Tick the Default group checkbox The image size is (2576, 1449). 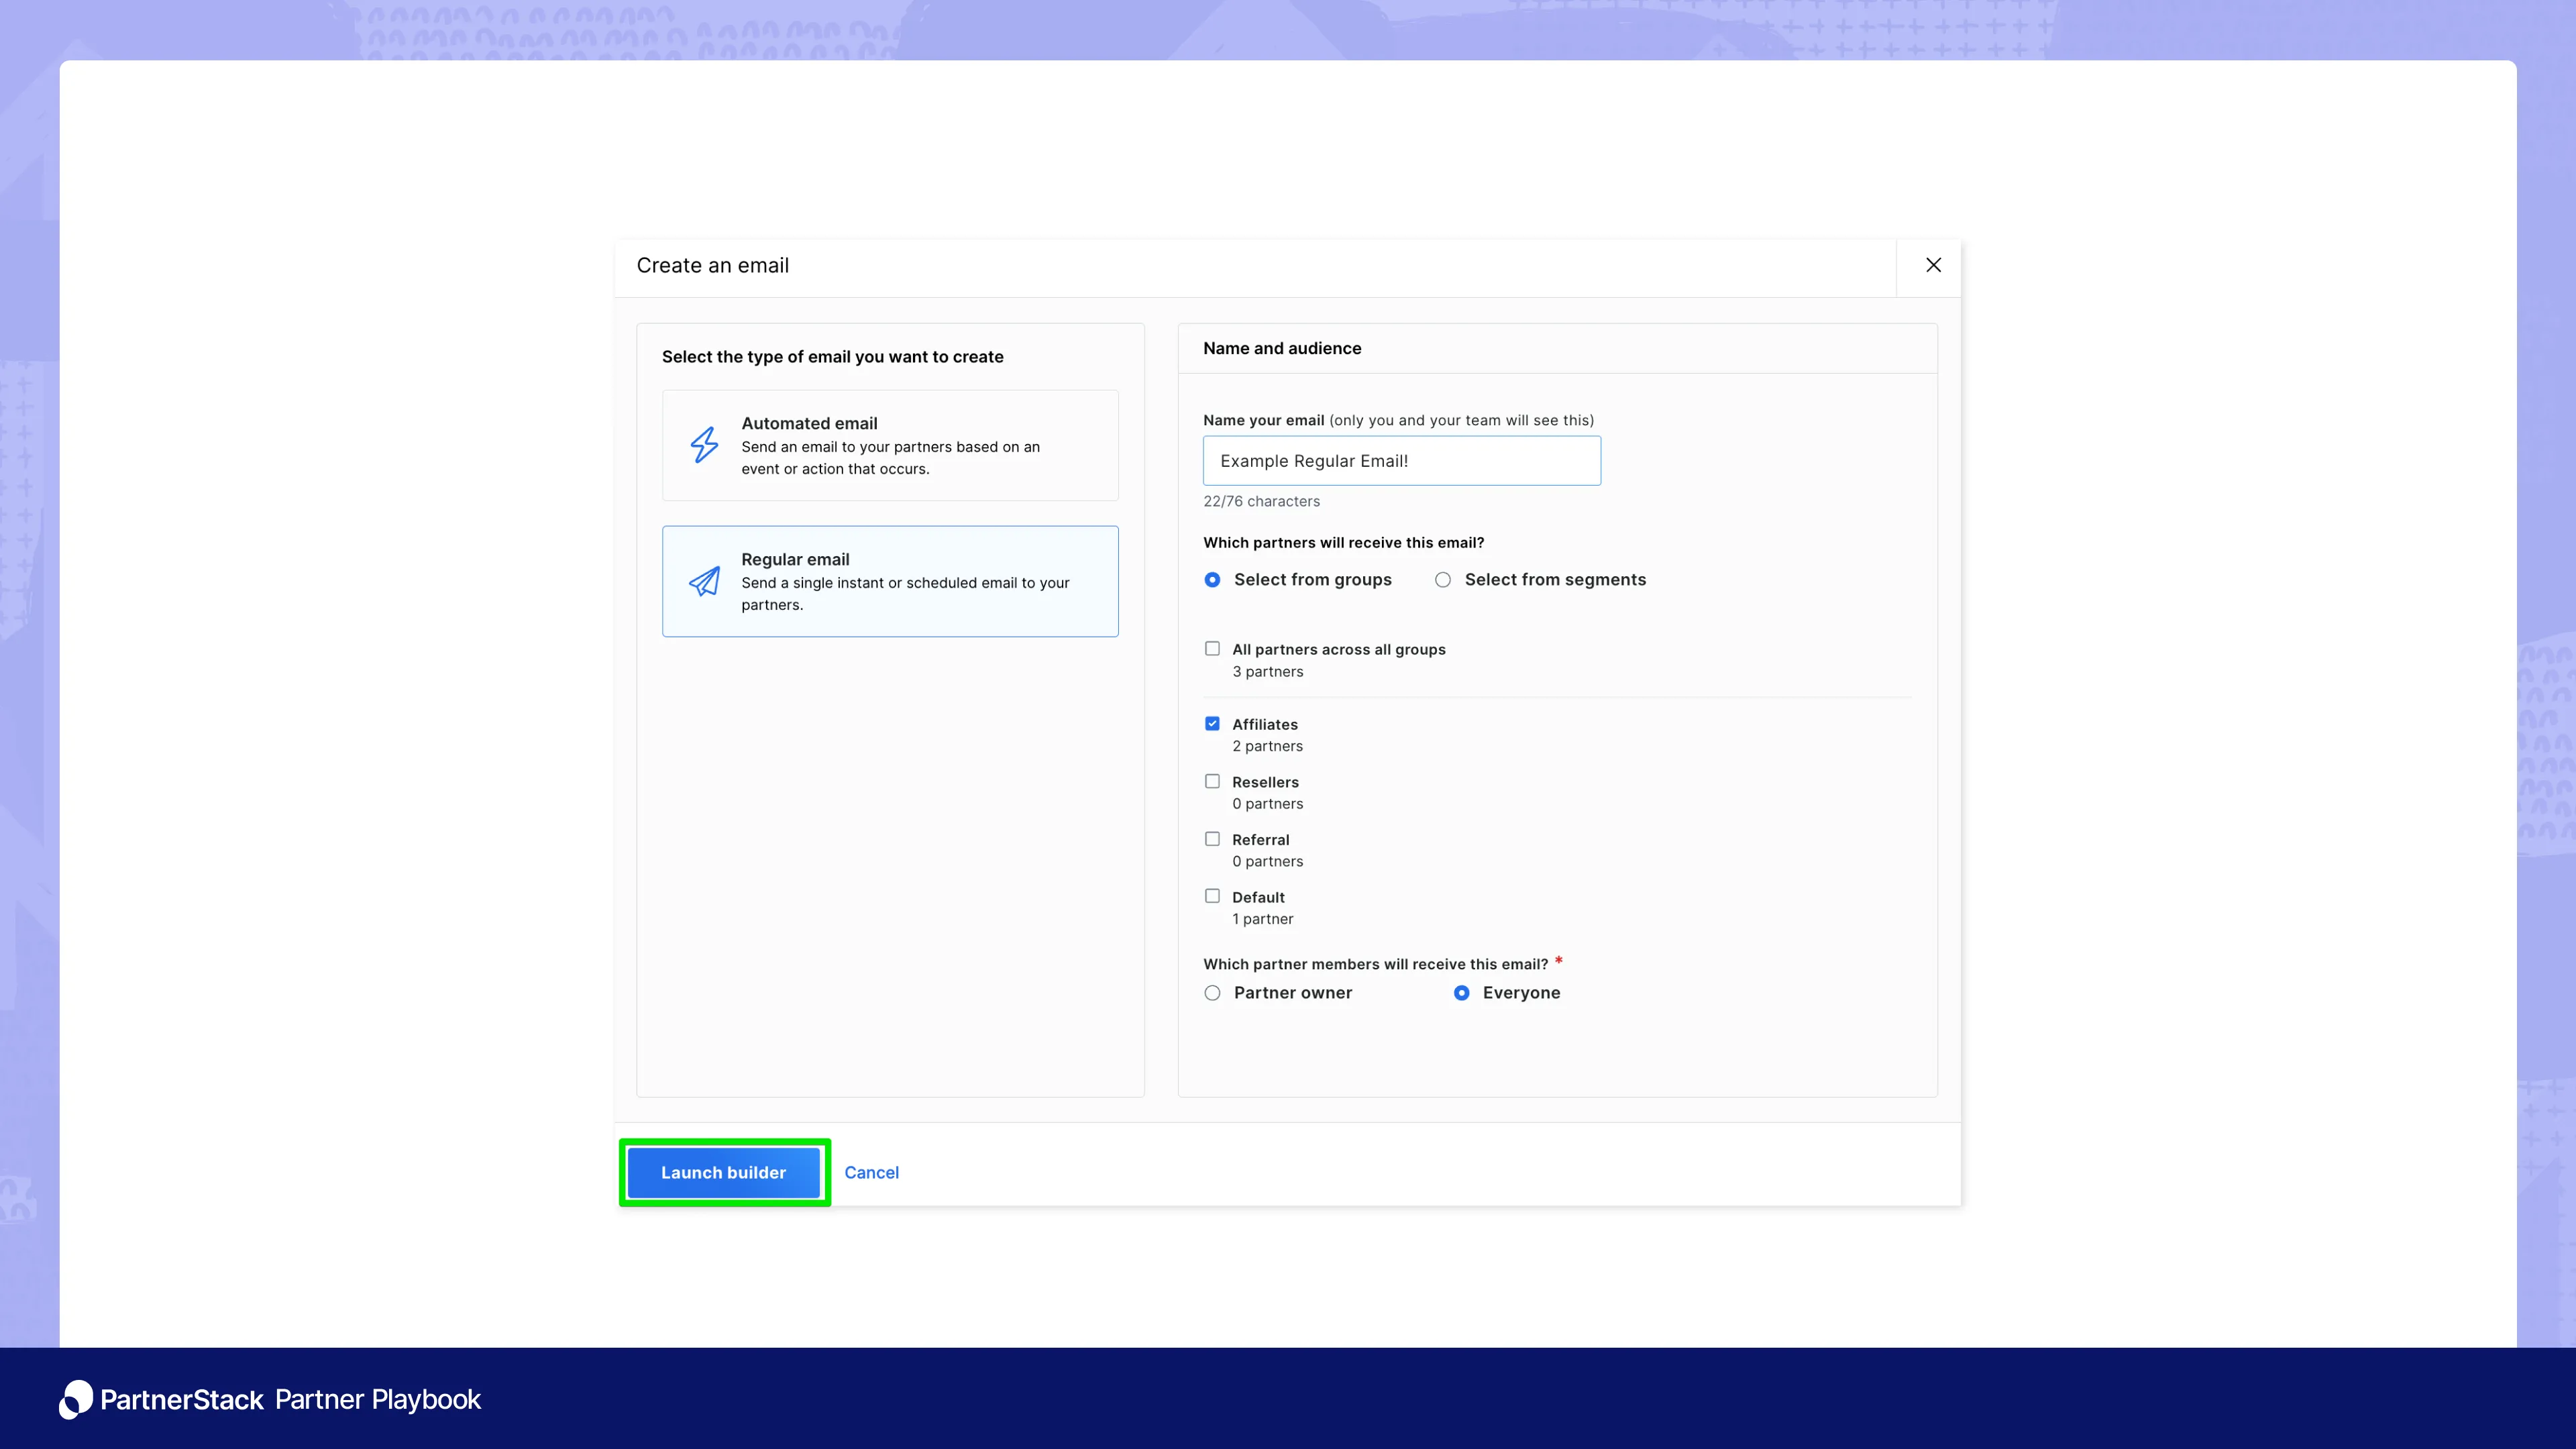click(1212, 897)
